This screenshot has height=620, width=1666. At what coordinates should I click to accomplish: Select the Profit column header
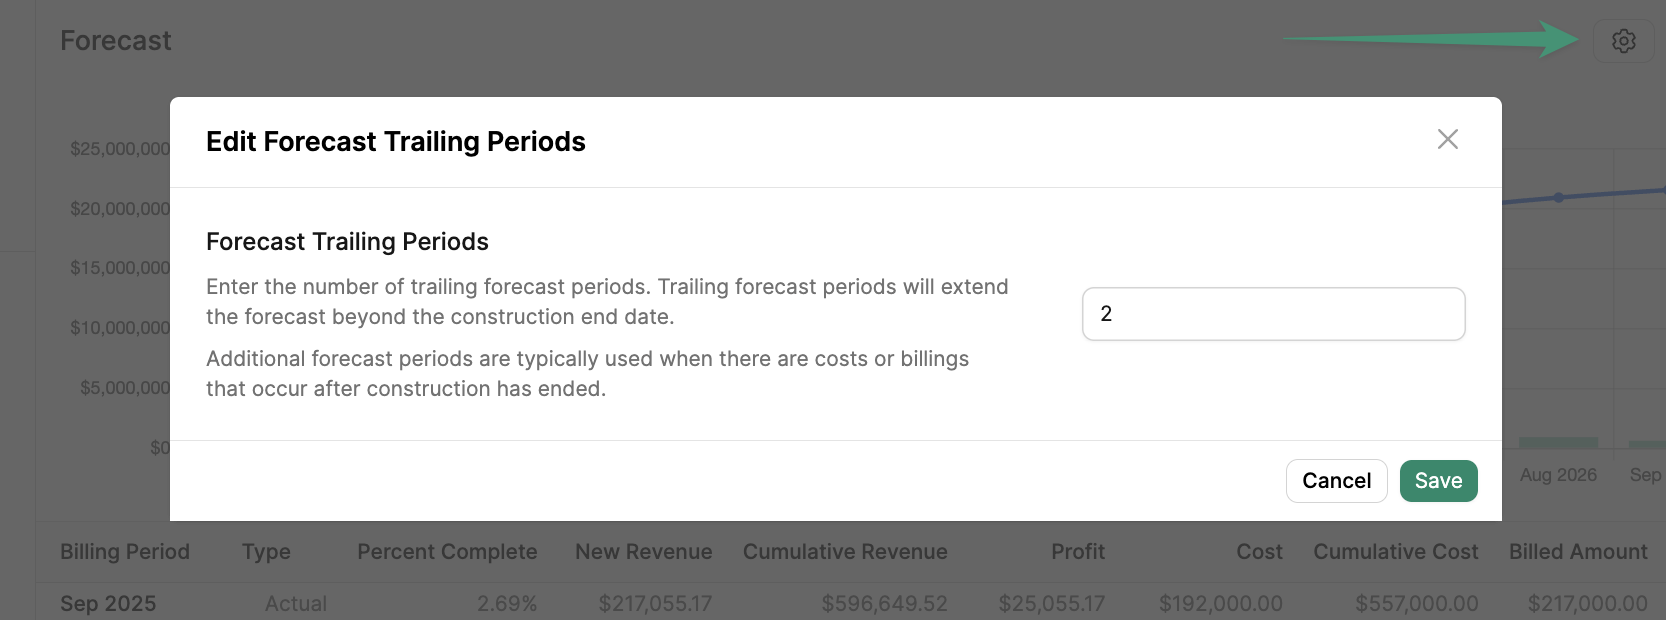coord(1077,552)
